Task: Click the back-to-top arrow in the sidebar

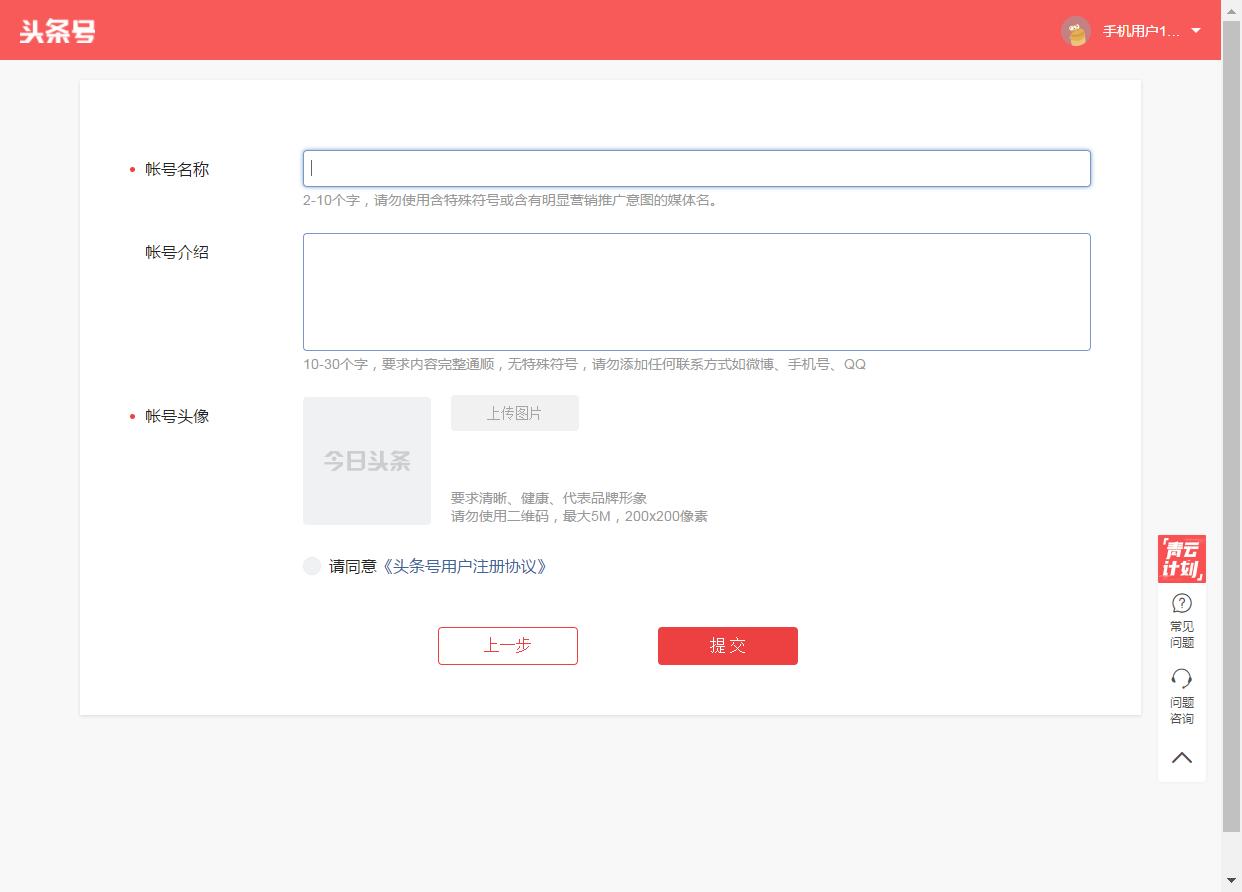Action: (x=1181, y=757)
